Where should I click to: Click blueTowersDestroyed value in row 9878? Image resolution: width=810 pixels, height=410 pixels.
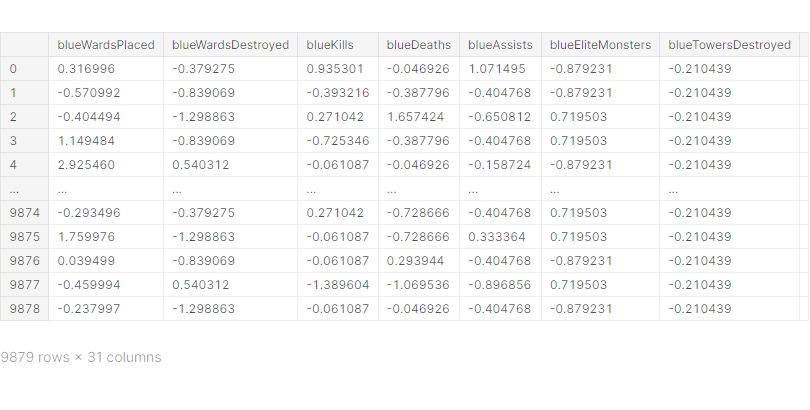[x=700, y=309]
